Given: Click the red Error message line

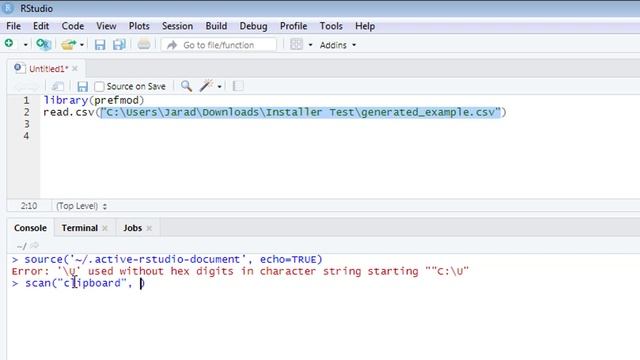Looking at the screenshot, I should [240, 271].
